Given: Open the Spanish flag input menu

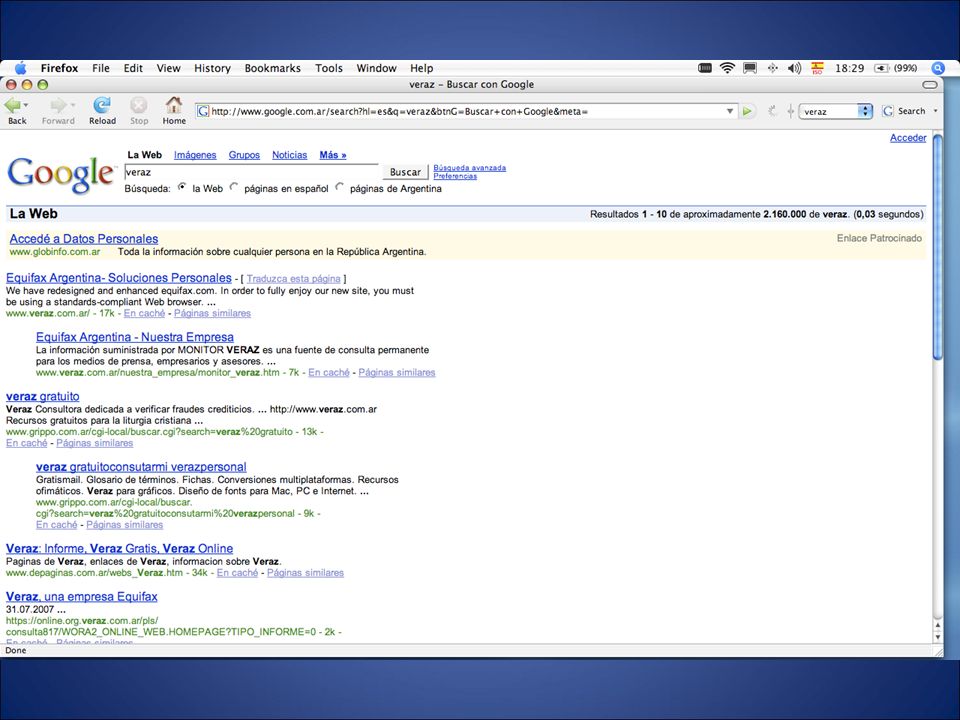Looking at the screenshot, I should coord(817,68).
